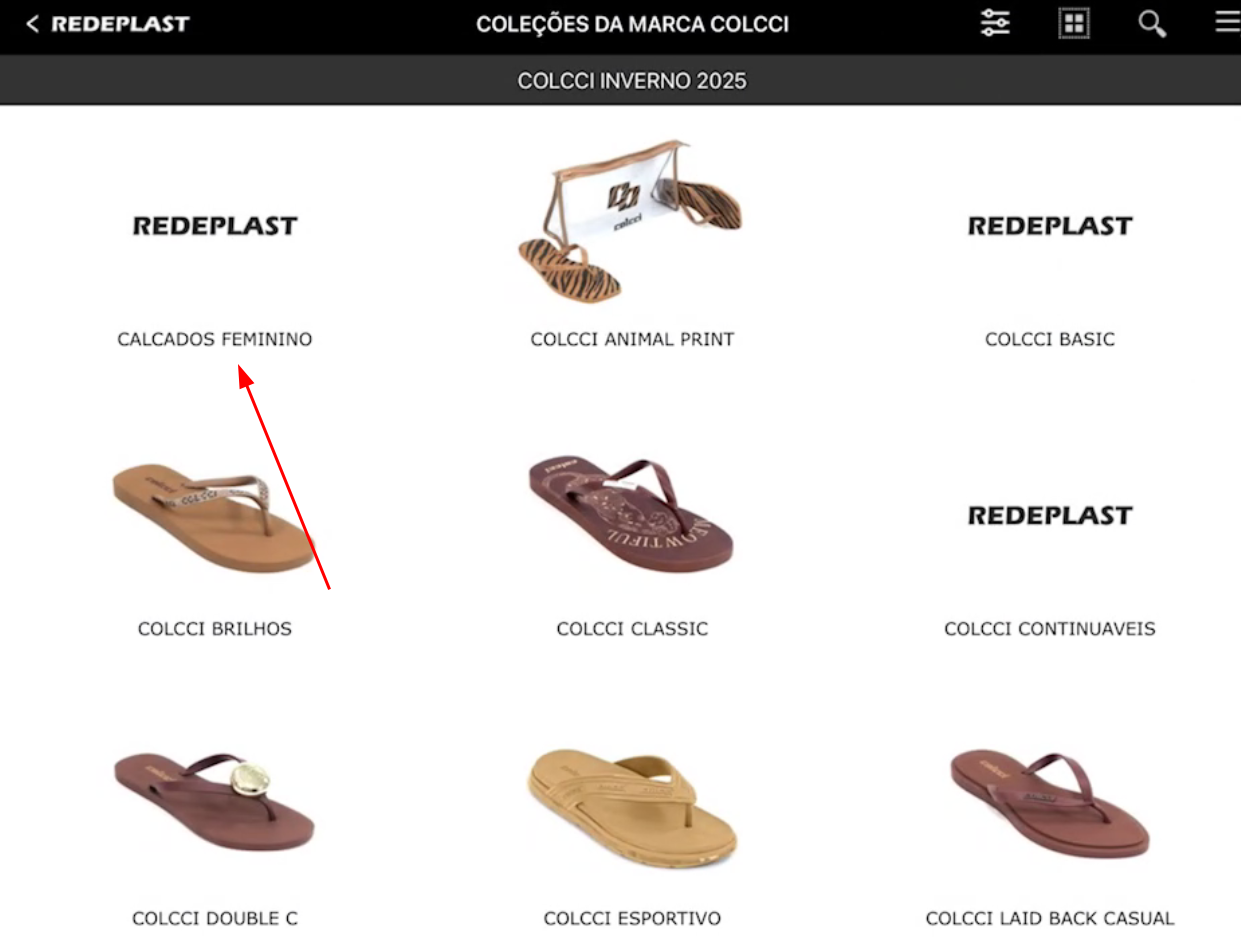Open the hamburger menu icon
The image size is (1241, 951).
click(1228, 22)
